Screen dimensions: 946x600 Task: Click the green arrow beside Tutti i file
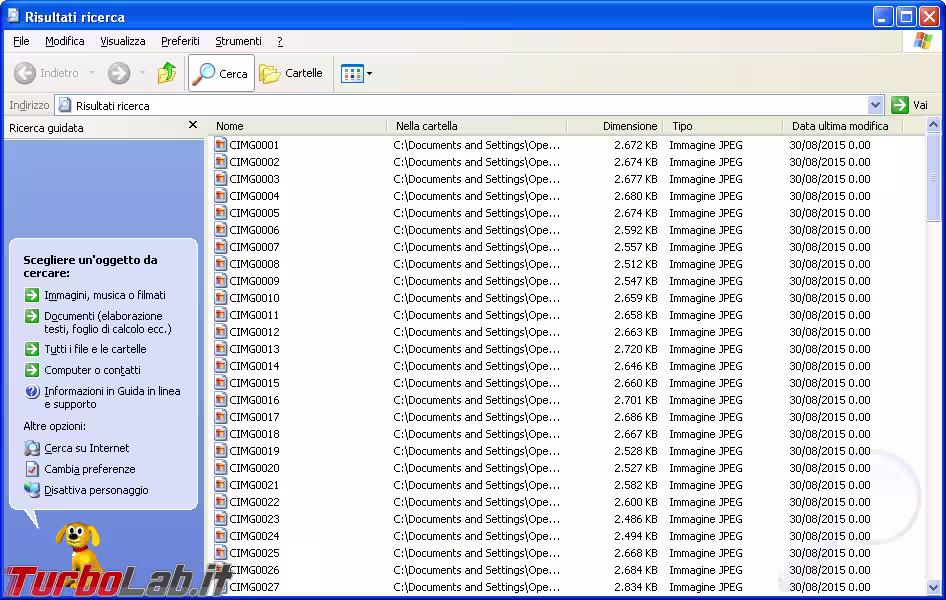[31, 349]
